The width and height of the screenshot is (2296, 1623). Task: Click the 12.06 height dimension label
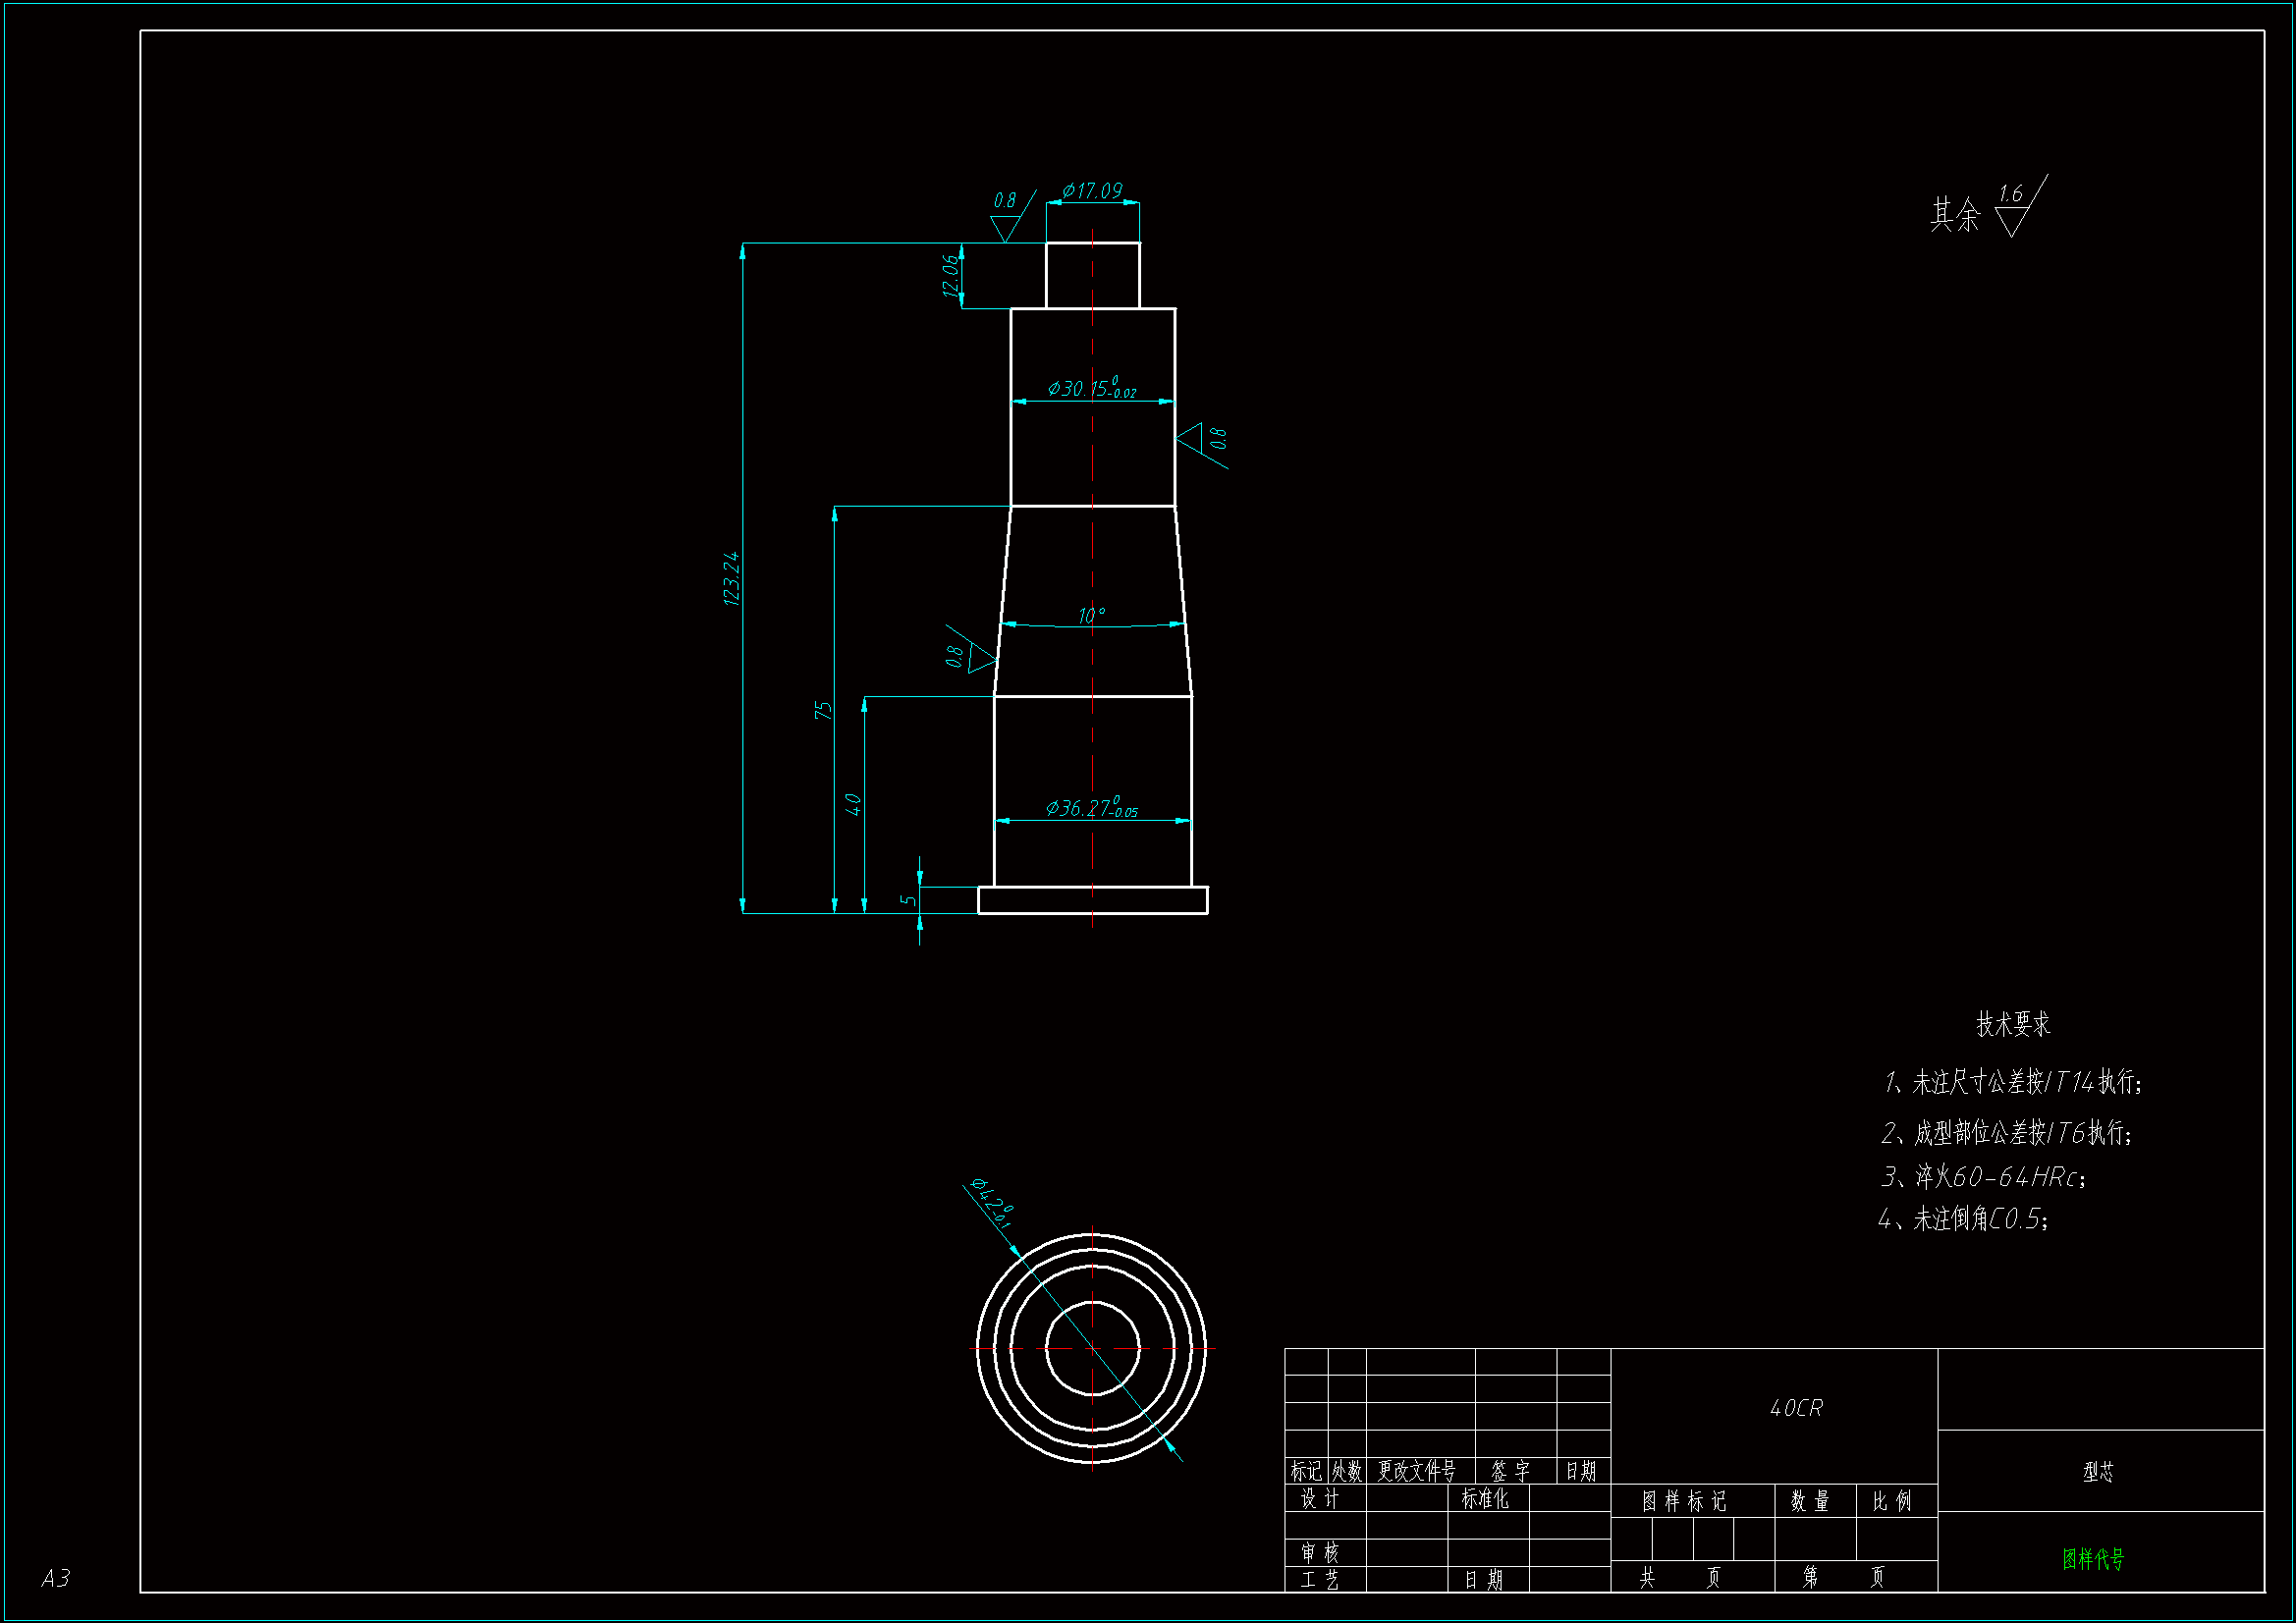coord(950,275)
